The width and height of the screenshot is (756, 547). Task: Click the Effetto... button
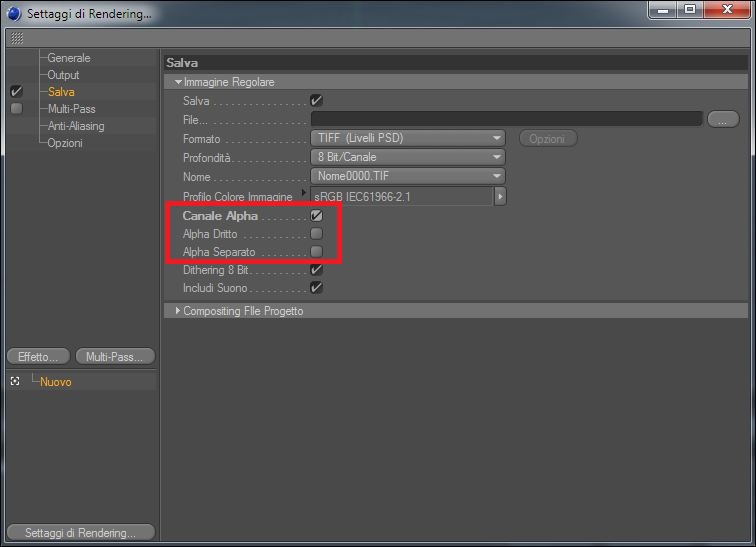pyautogui.click(x=39, y=357)
